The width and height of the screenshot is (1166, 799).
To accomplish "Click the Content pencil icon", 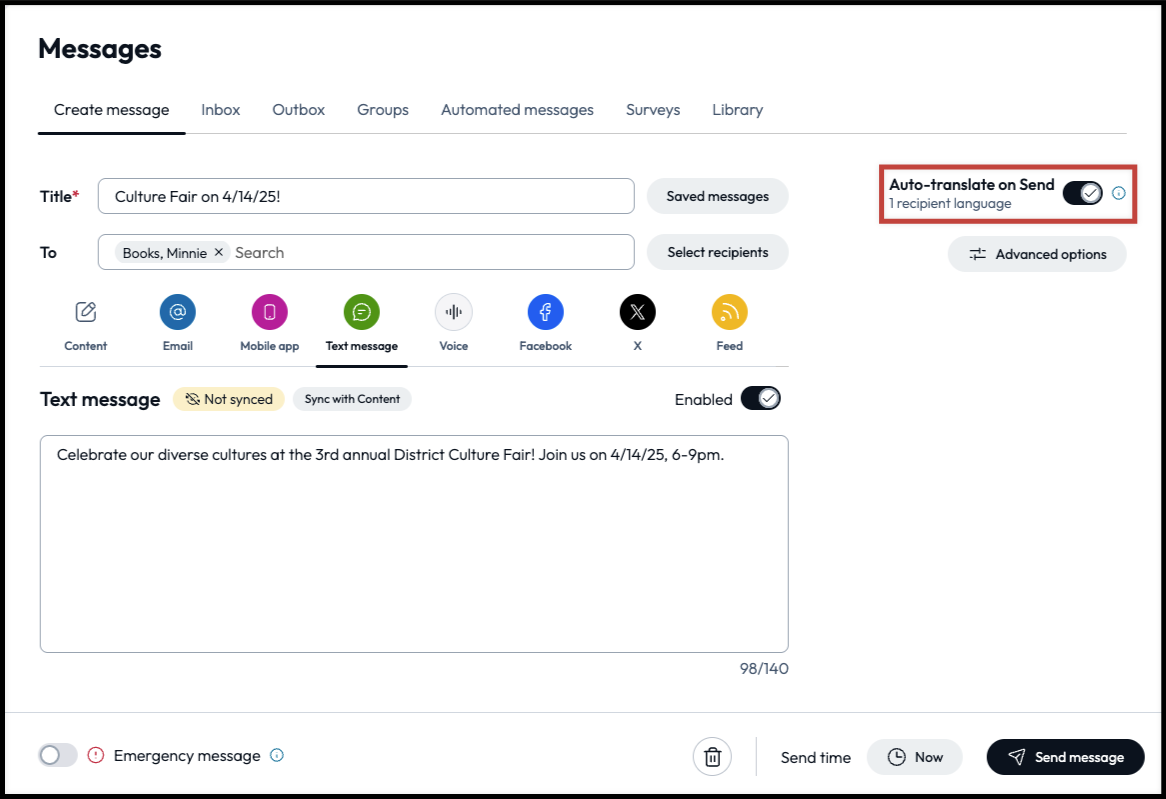I will 86,313.
